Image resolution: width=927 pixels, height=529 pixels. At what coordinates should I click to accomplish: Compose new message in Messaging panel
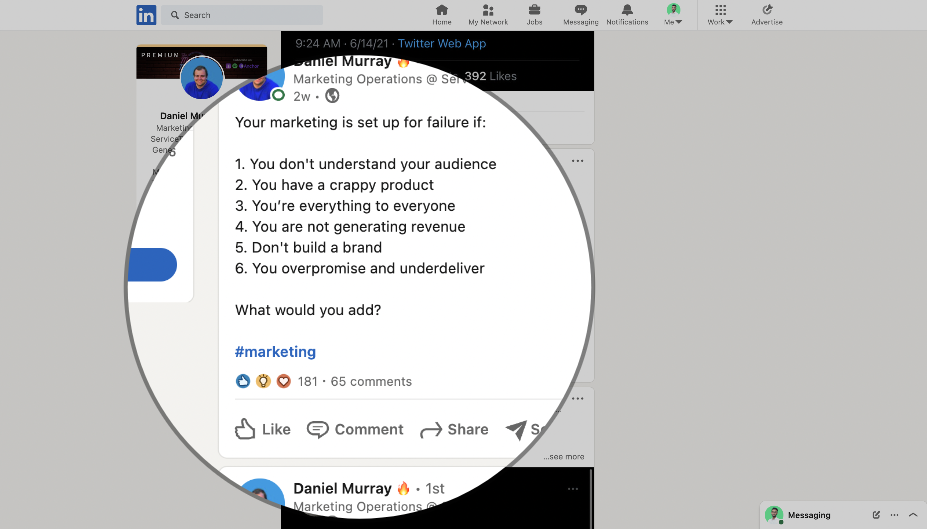[x=876, y=515]
